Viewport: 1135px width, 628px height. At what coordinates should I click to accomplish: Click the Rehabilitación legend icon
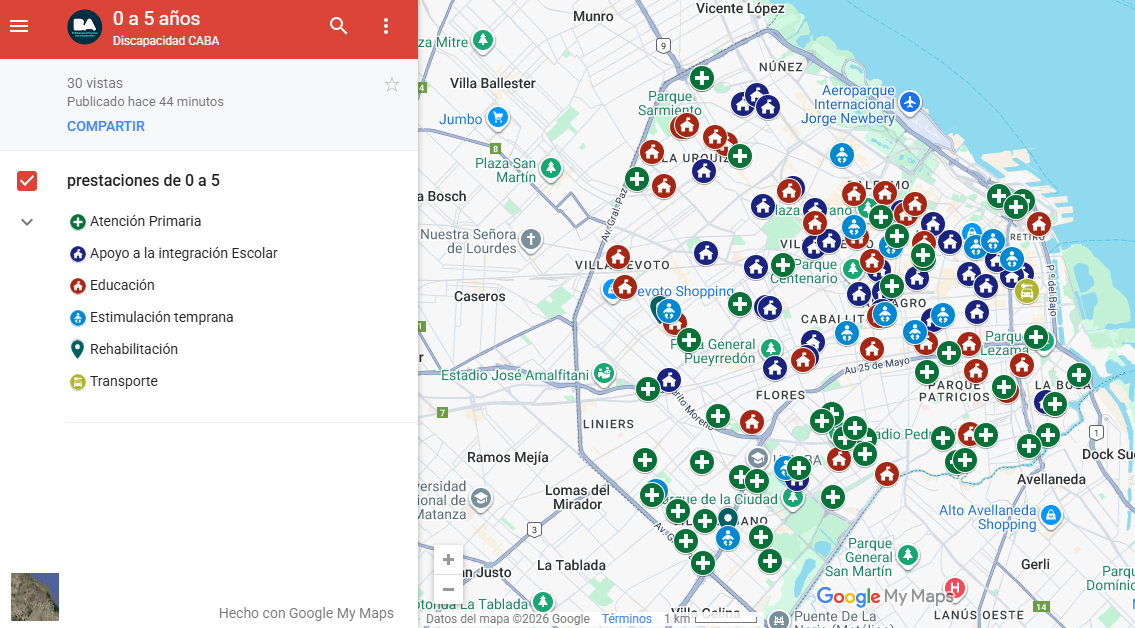click(78, 349)
